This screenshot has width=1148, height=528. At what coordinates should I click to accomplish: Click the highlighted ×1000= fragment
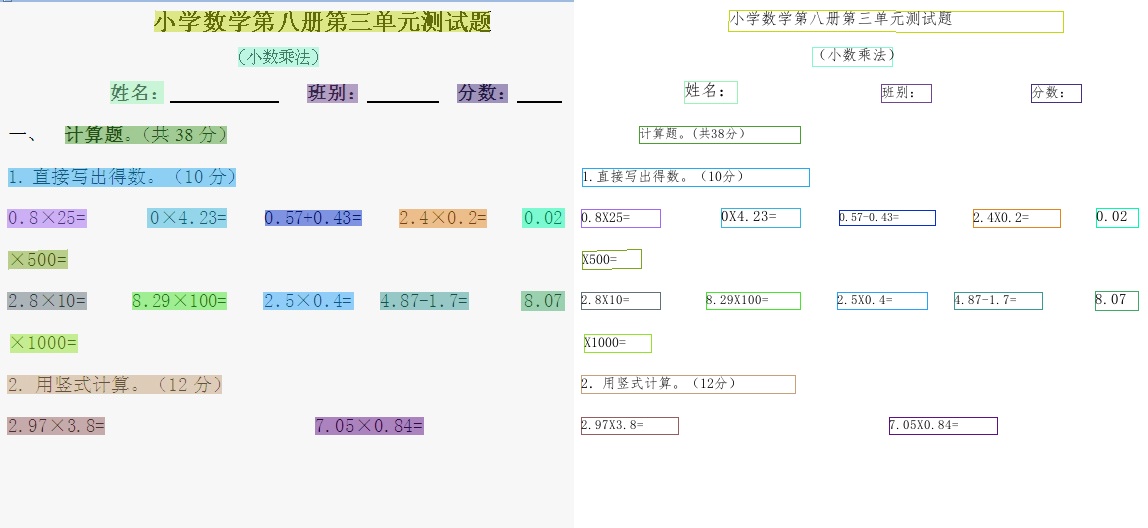[43, 343]
